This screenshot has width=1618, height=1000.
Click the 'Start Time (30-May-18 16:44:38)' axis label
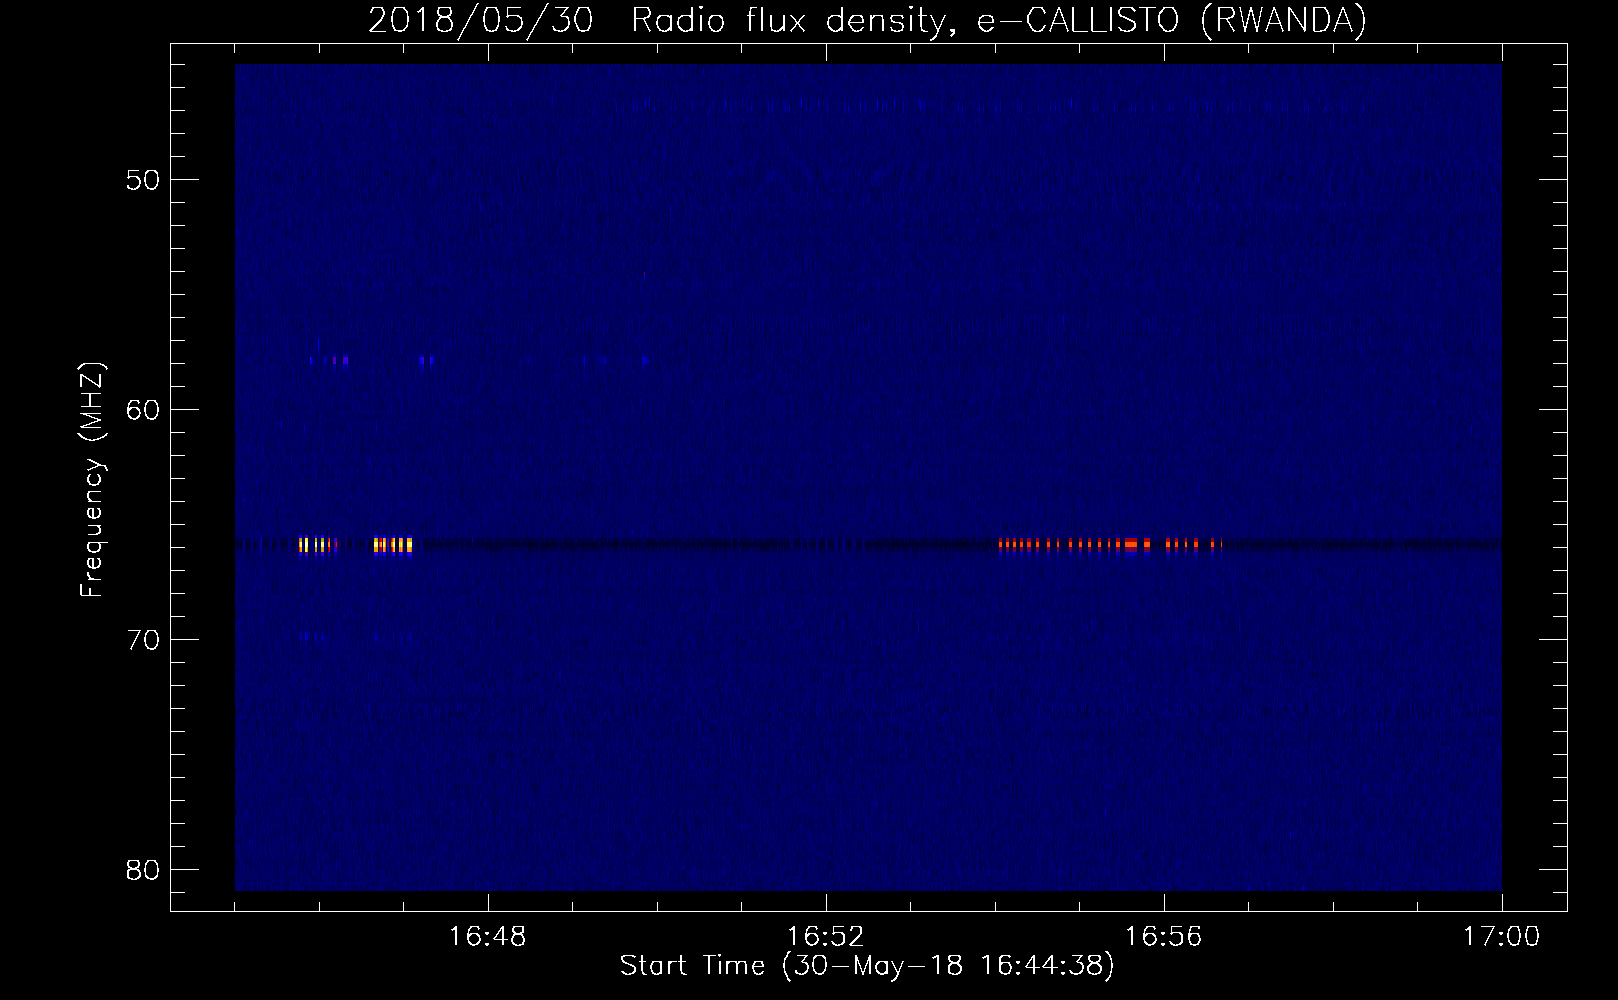tap(867, 967)
